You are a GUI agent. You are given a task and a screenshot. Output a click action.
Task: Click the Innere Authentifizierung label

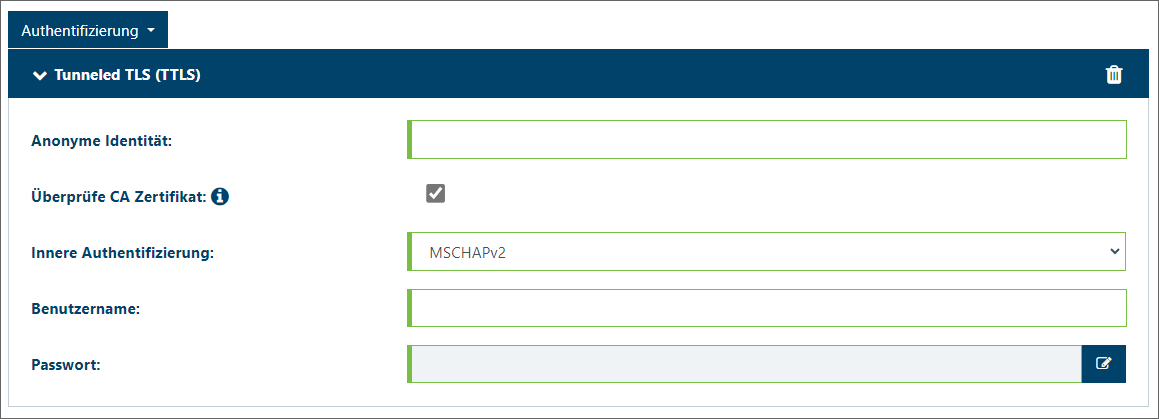coord(123,253)
